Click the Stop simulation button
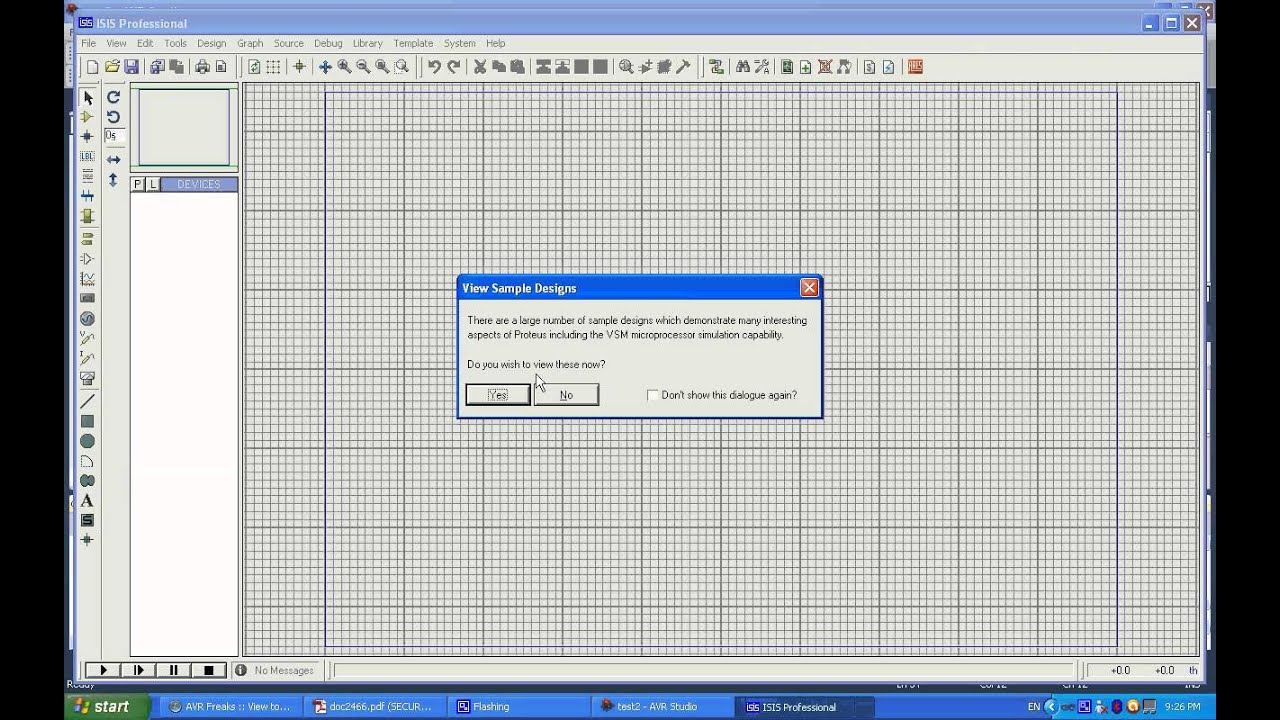This screenshot has width=1280, height=720. coord(208,670)
